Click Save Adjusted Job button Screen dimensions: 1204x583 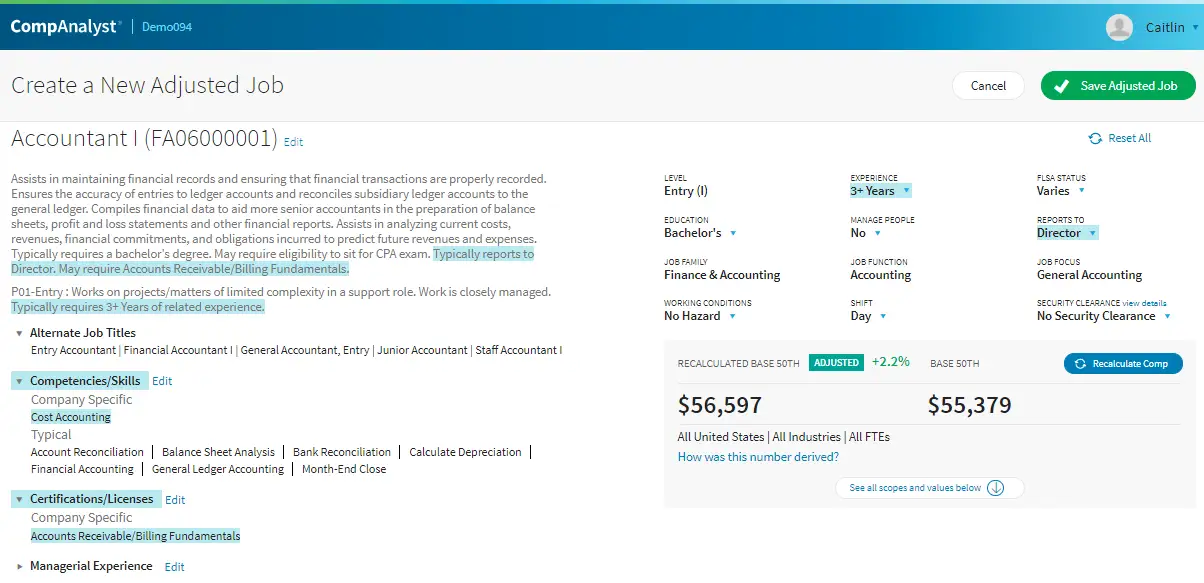1118,86
